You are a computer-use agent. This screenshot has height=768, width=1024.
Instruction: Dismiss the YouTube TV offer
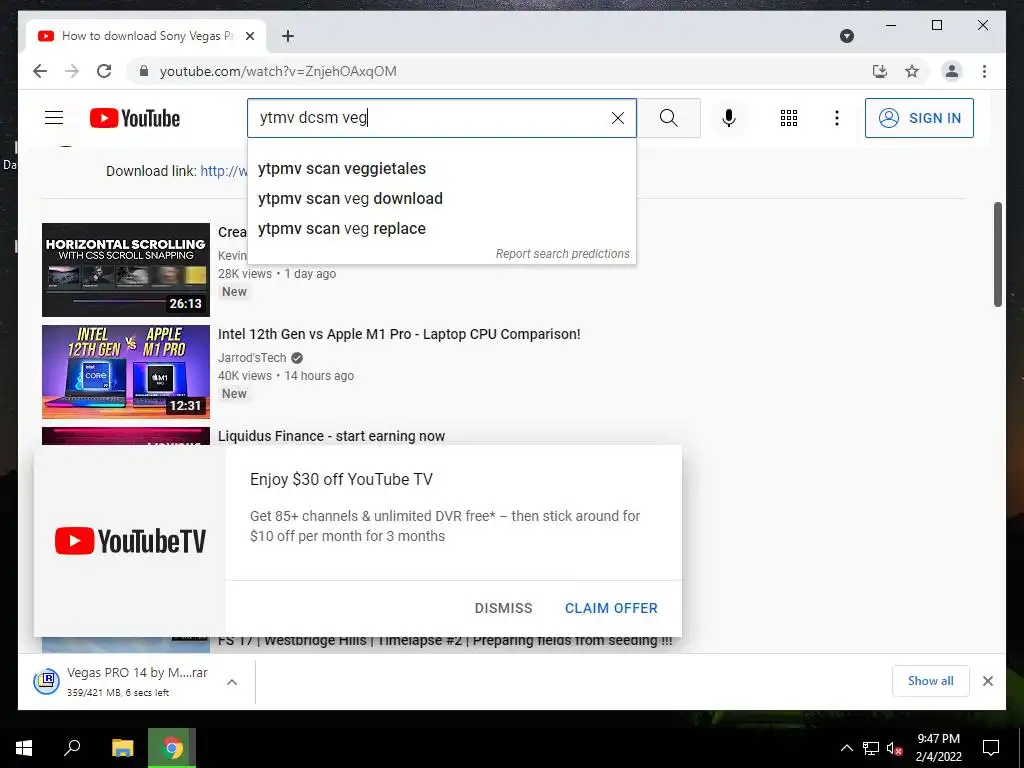click(x=503, y=608)
